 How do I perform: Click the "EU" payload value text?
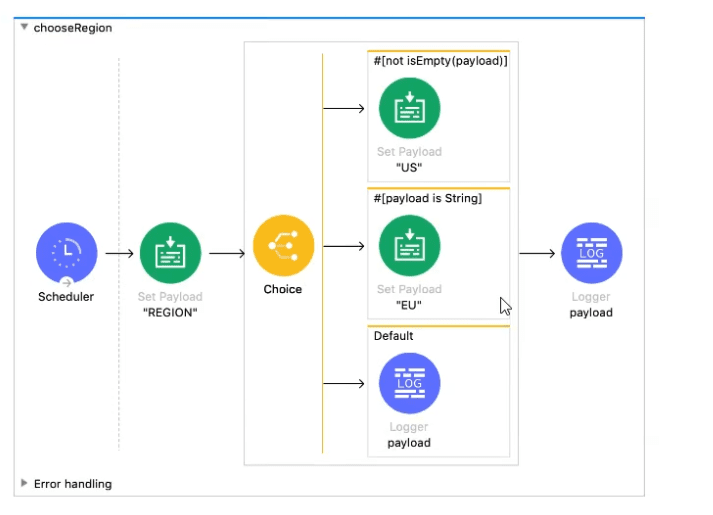409,305
